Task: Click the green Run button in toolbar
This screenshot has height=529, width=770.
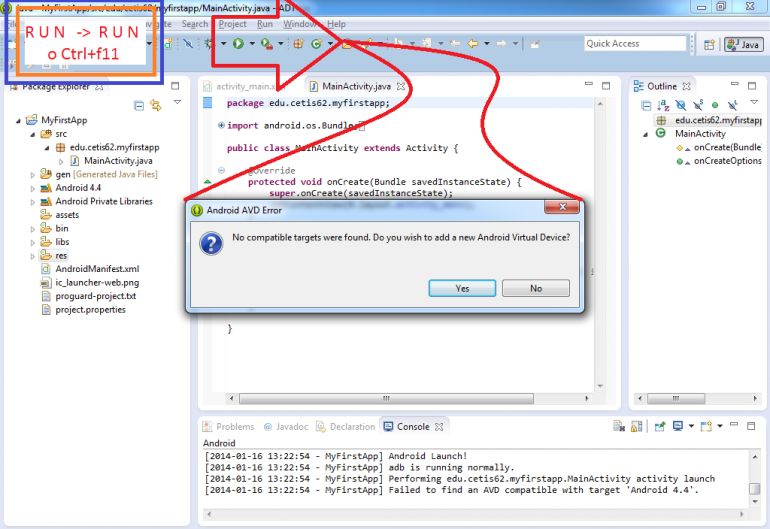Action: [238, 44]
